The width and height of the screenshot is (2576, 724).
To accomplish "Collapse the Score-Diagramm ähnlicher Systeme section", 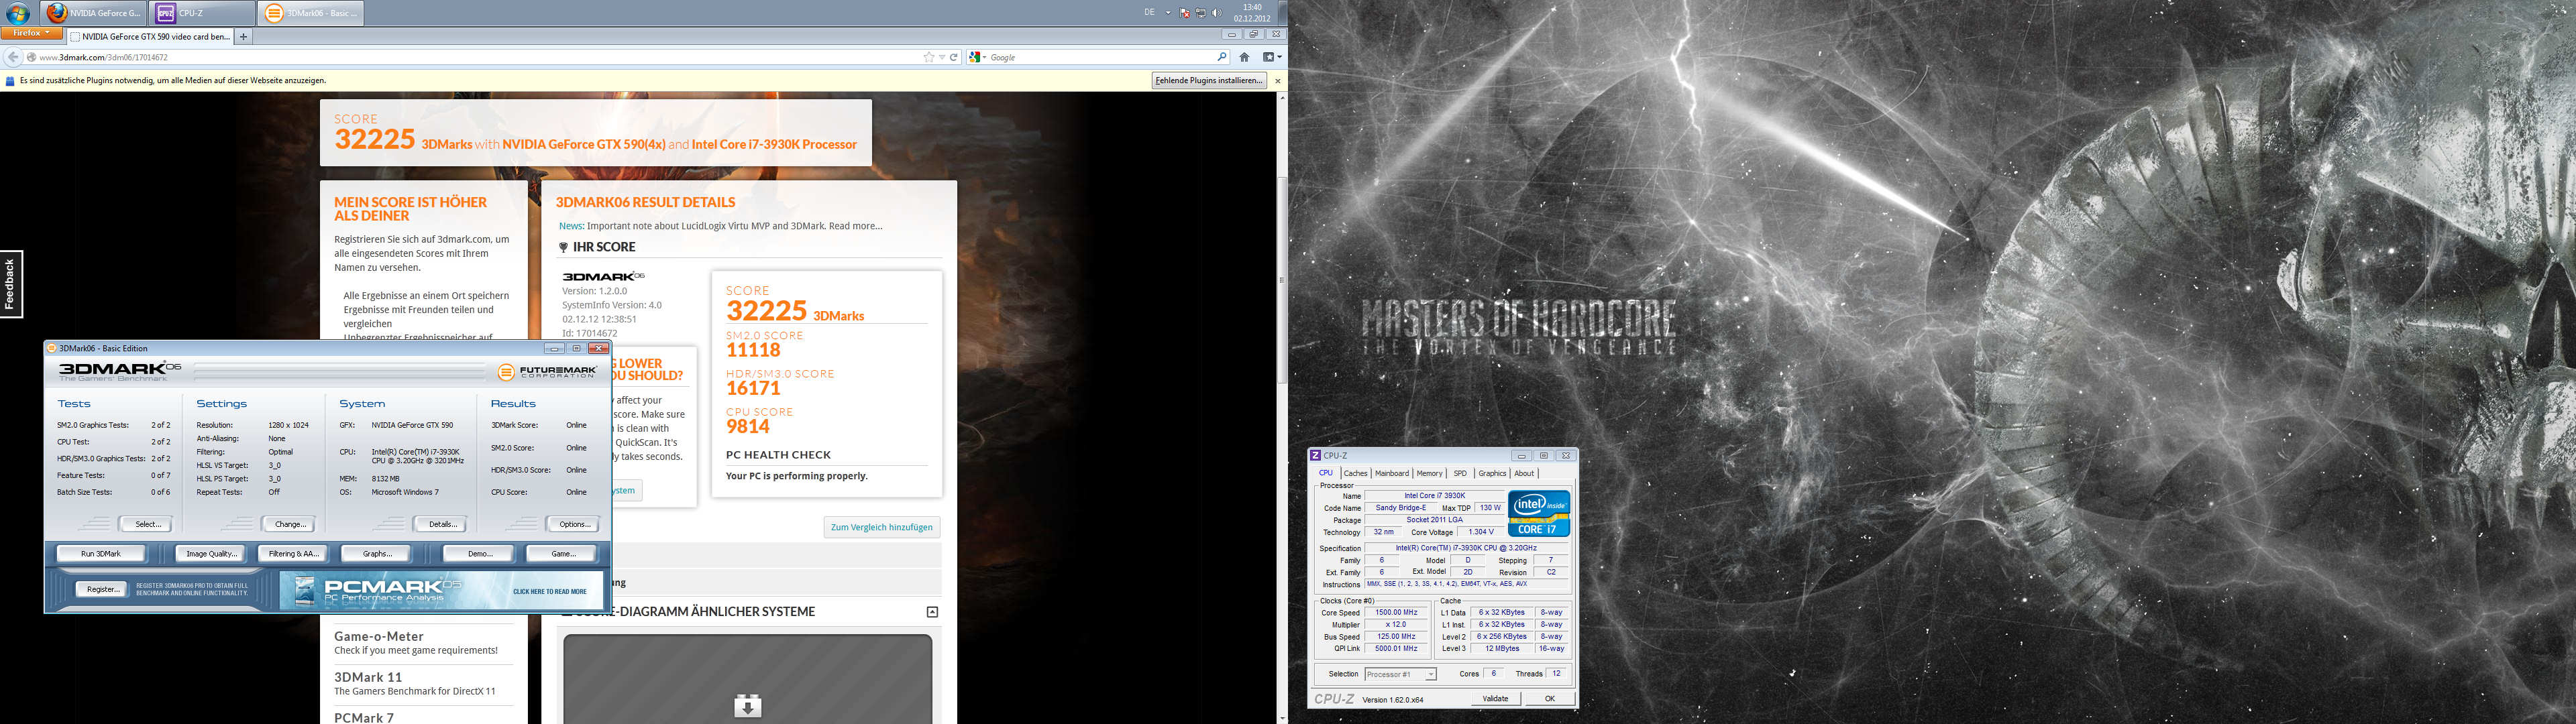I will pos(932,612).
